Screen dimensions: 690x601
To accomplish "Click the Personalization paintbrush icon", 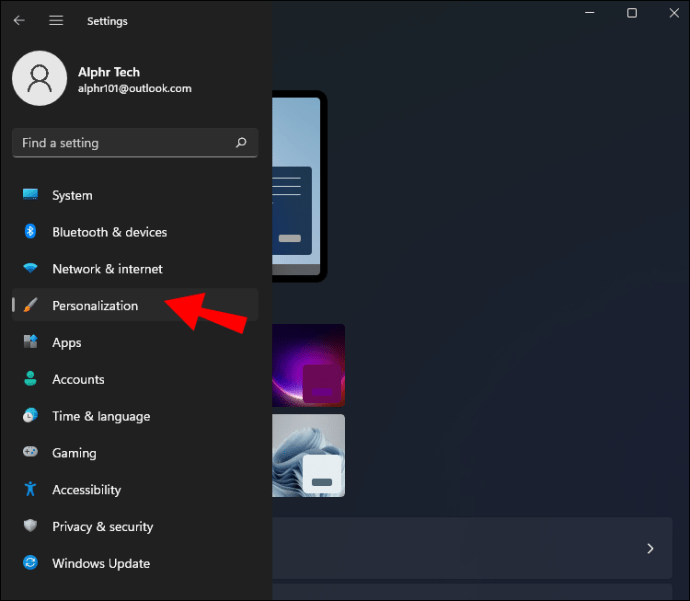I will pos(30,306).
